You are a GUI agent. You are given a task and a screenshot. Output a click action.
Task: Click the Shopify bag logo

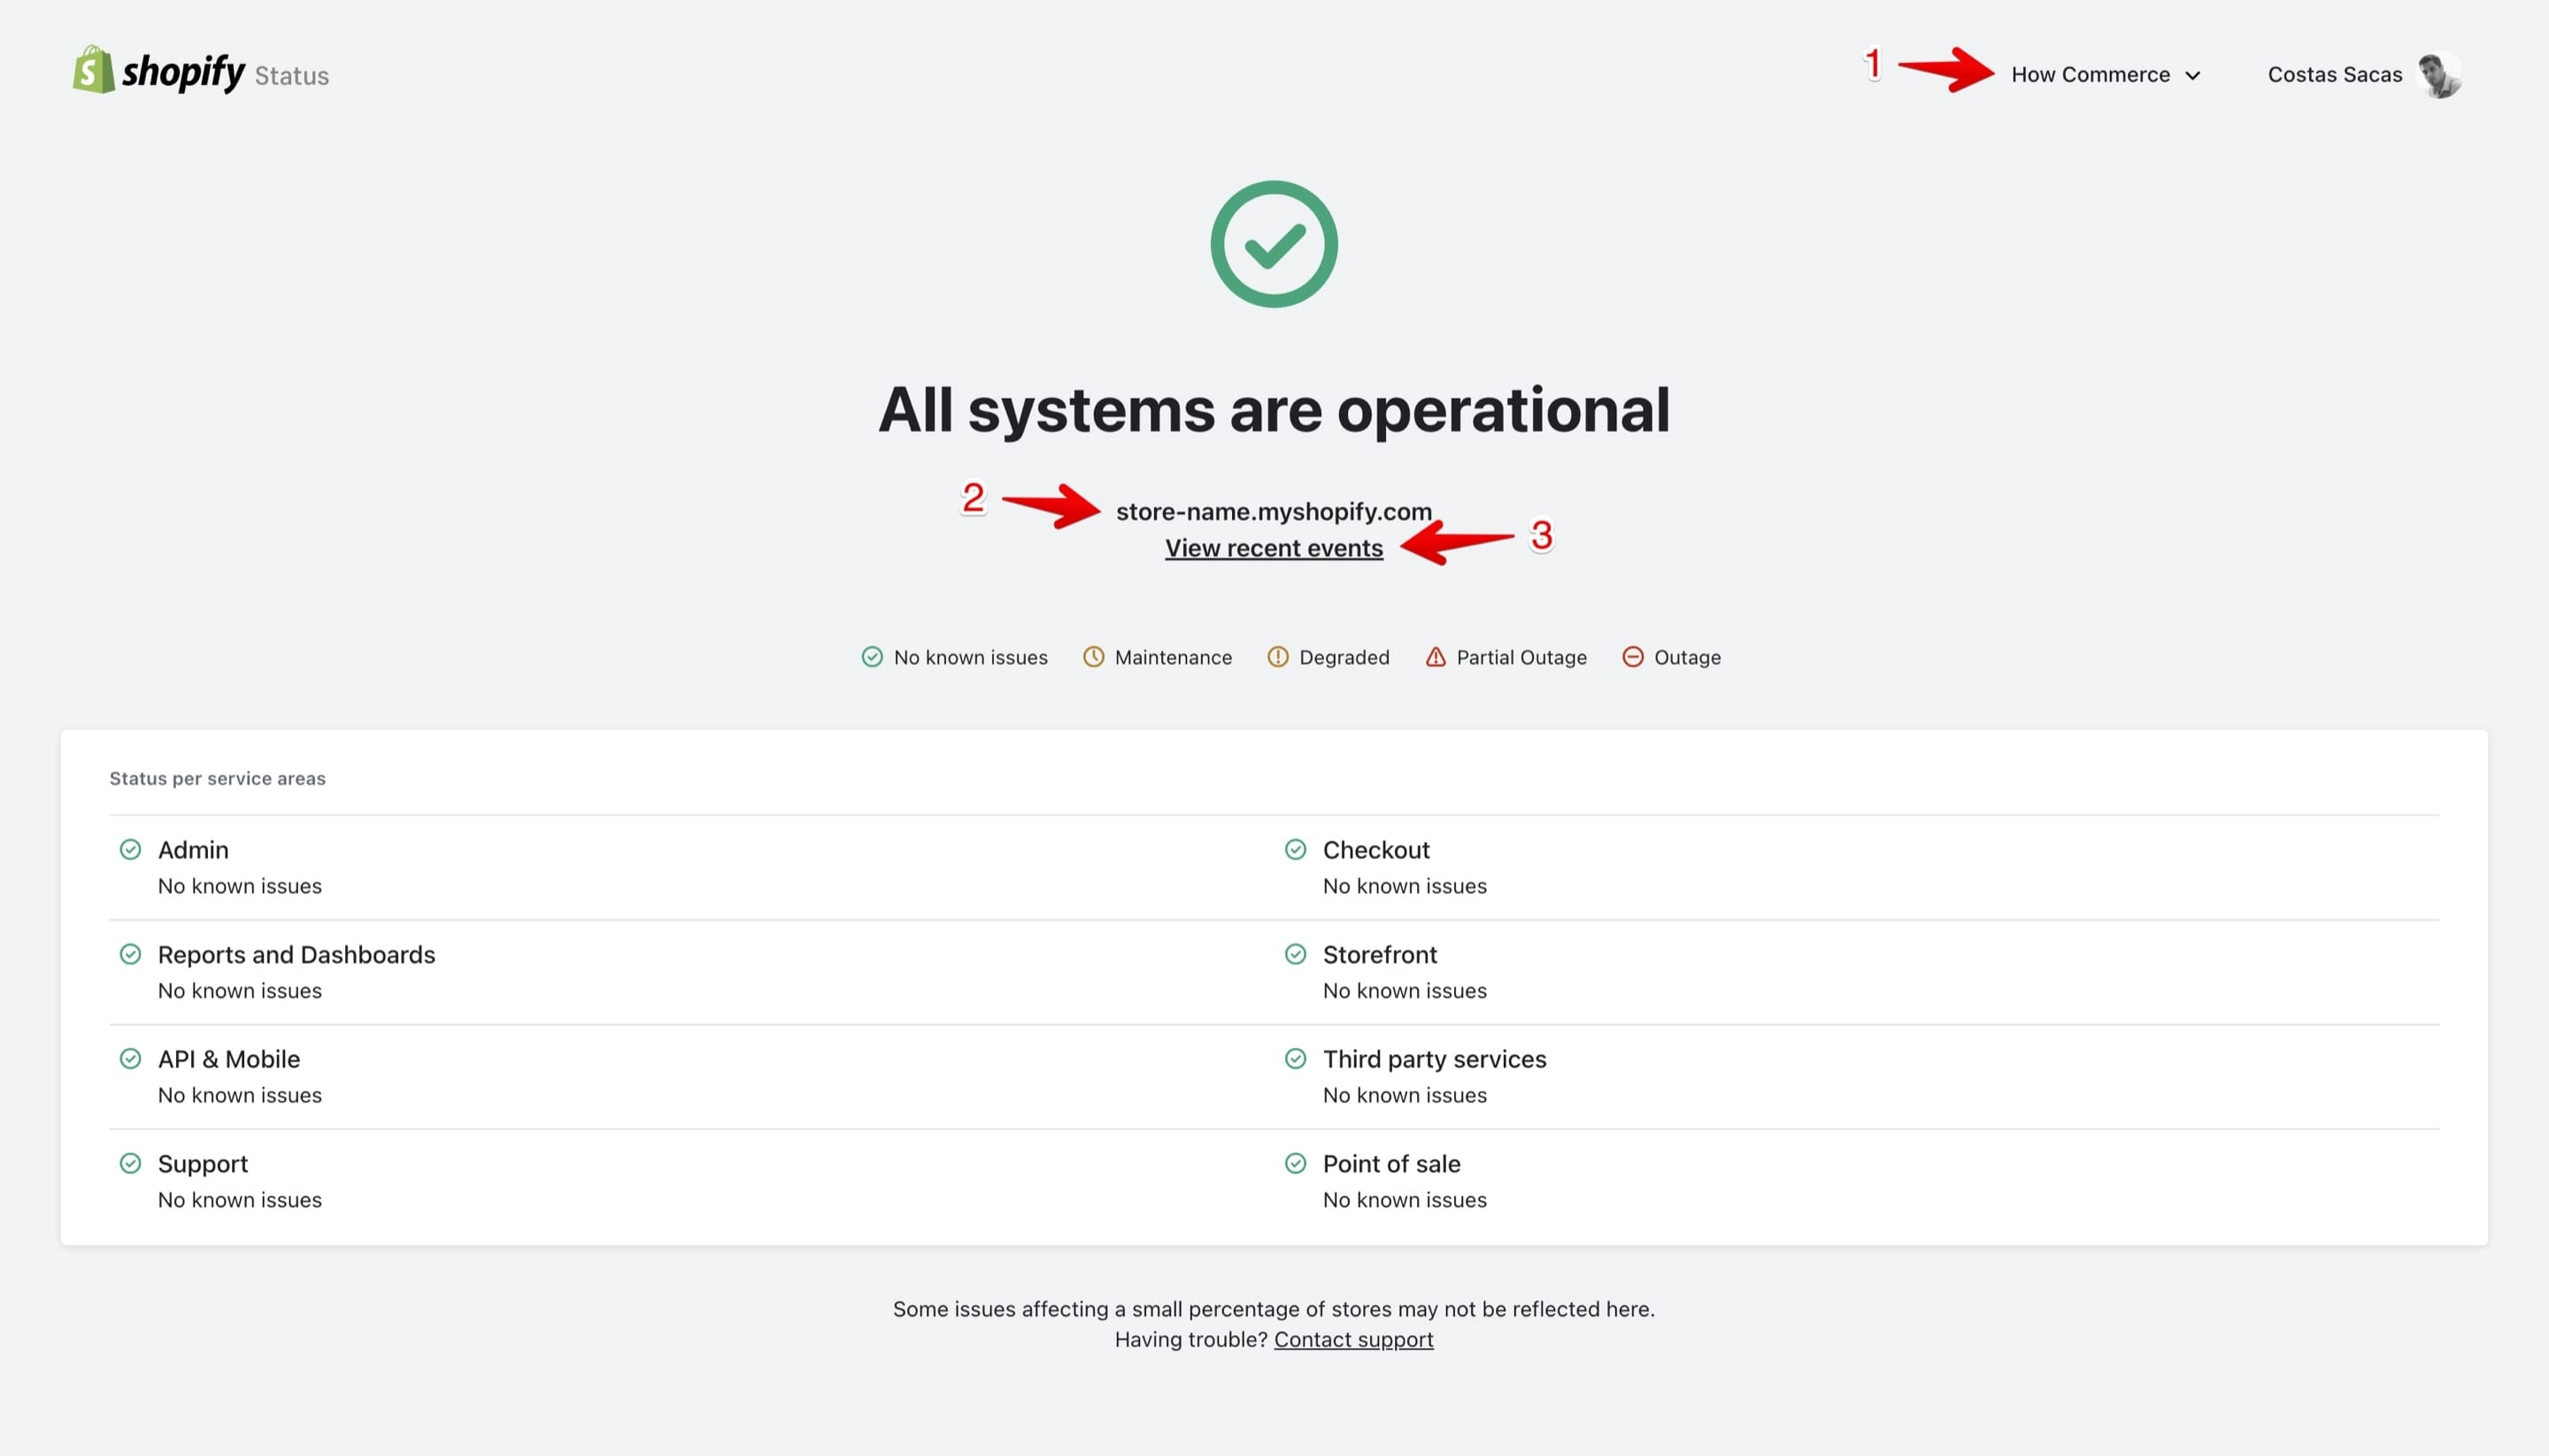[93, 70]
